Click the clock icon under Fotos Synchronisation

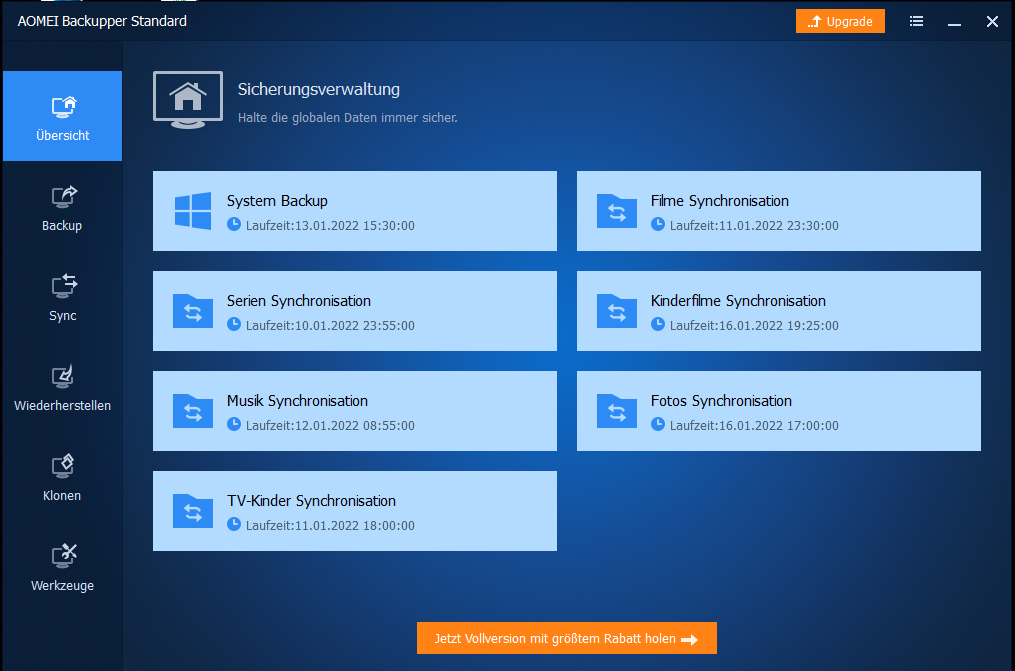coord(658,424)
